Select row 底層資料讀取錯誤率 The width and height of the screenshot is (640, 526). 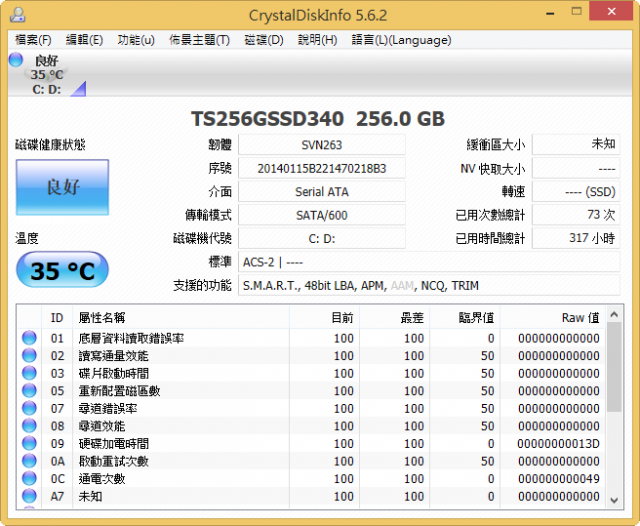[x=312, y=338]
